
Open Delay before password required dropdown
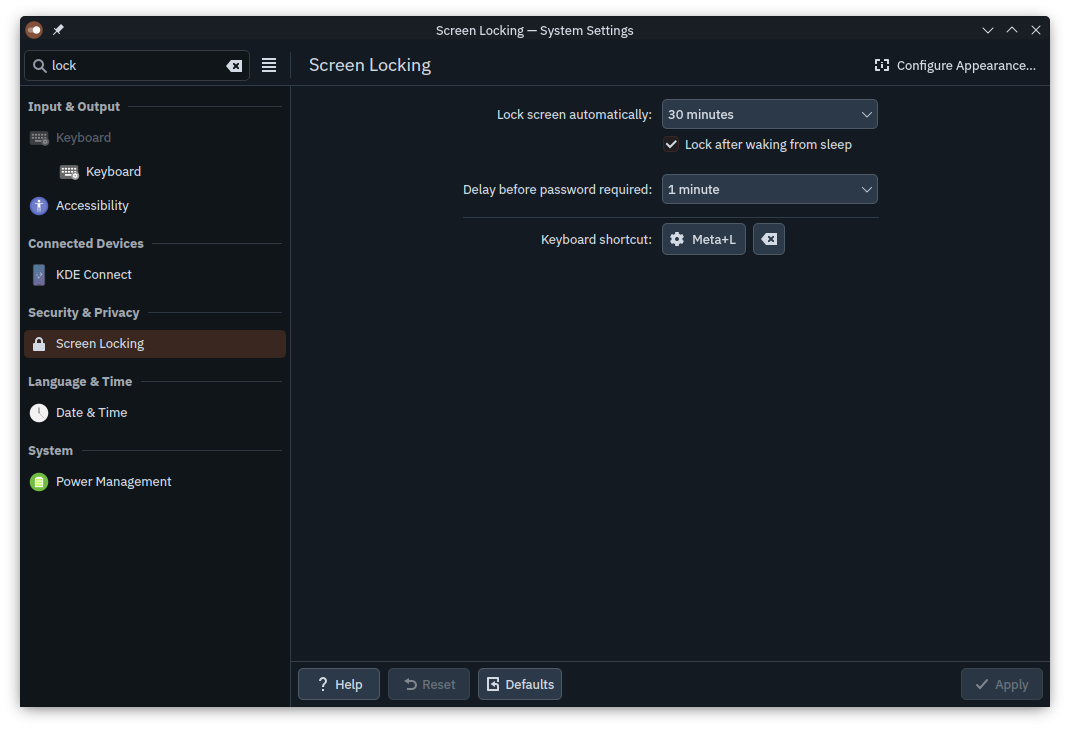(769, 190)
